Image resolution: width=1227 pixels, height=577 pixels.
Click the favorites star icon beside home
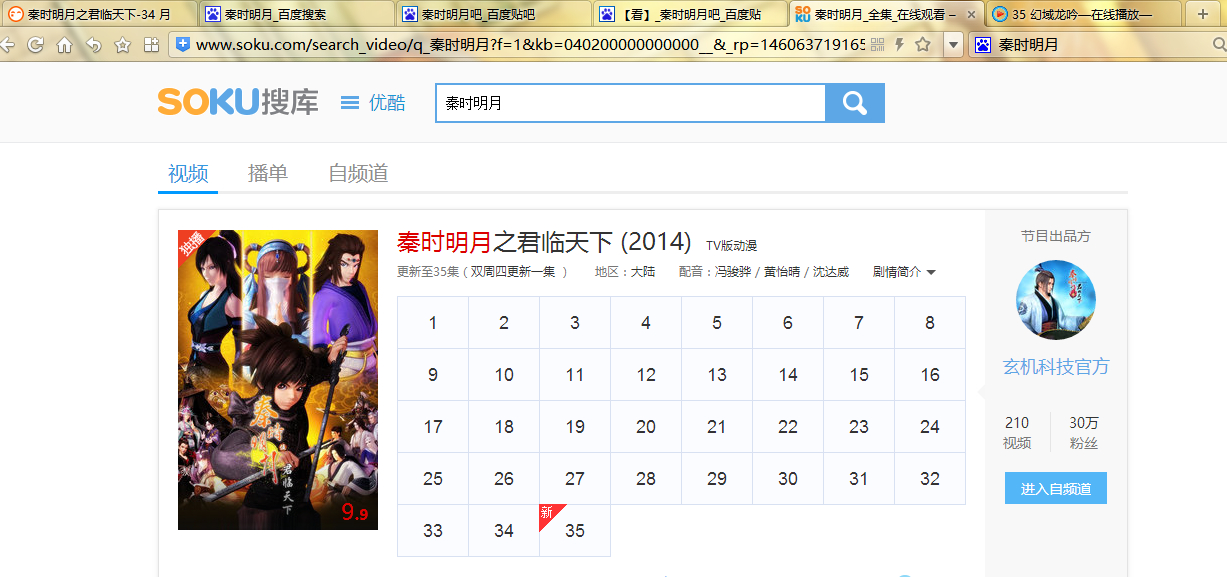pyautogui.click(x=123, y=45)
